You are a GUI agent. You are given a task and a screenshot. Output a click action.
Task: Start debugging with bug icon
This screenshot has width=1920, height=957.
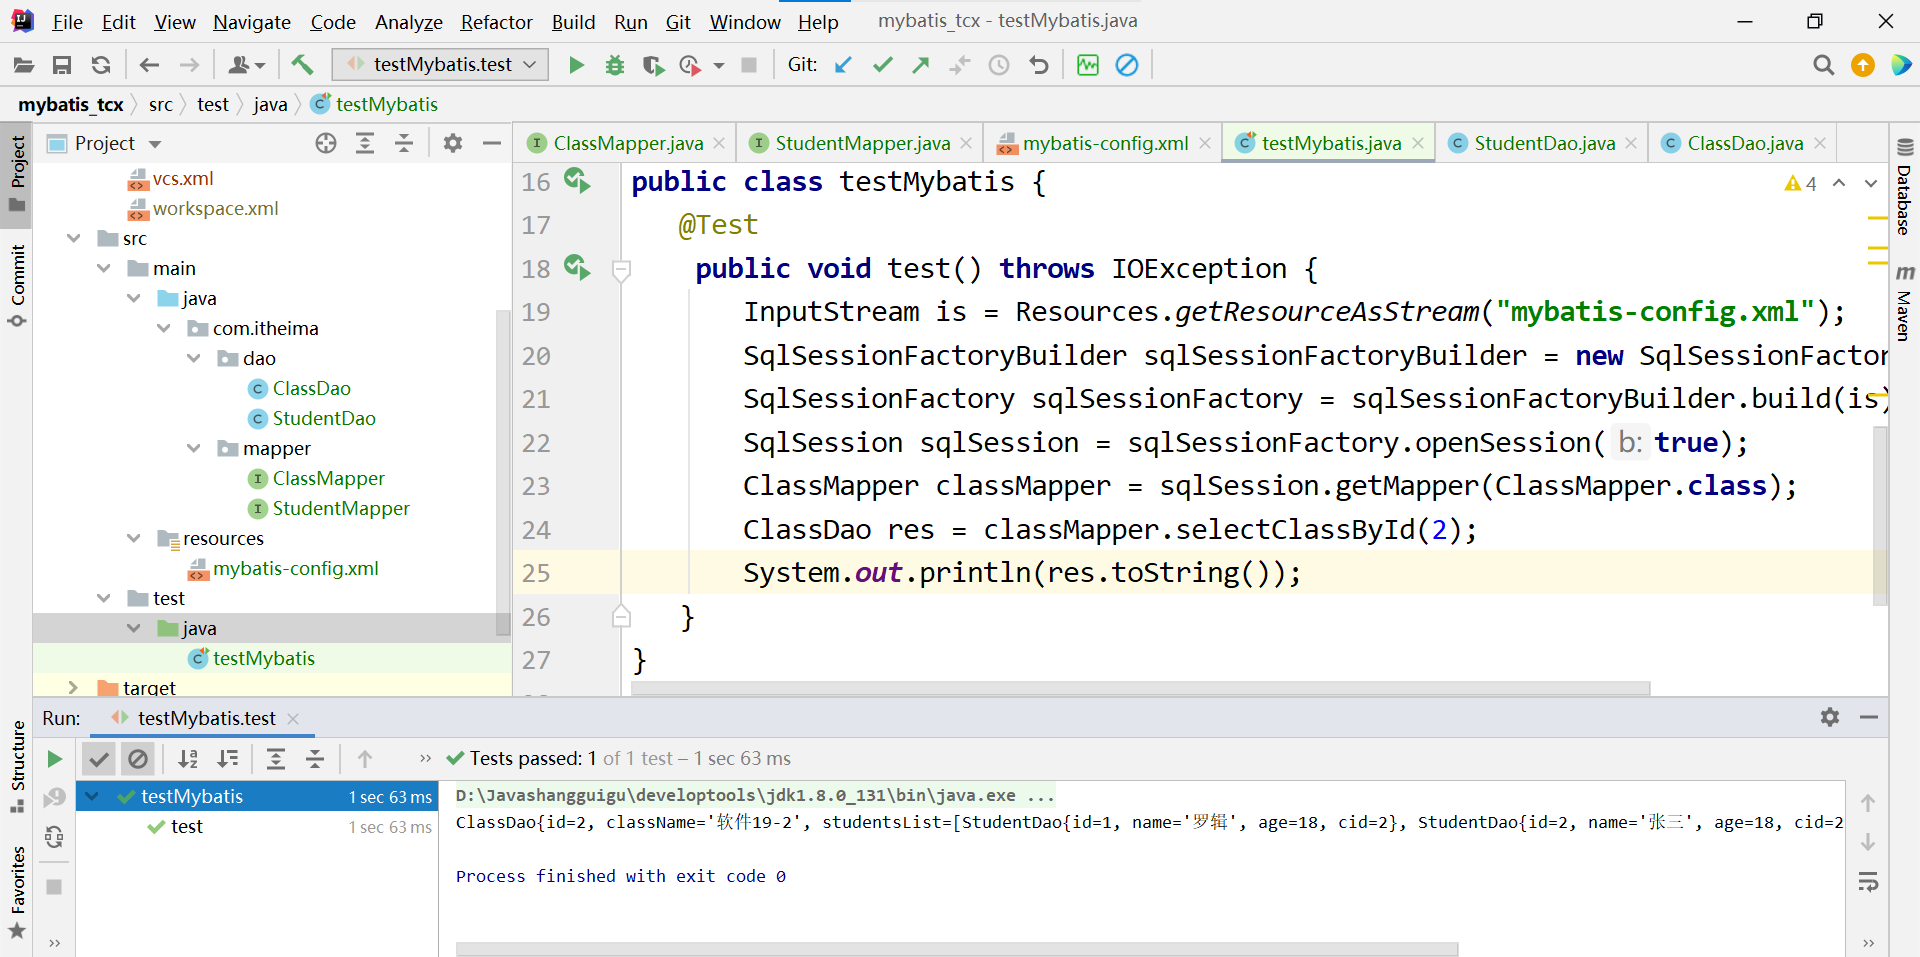(615, 65)
